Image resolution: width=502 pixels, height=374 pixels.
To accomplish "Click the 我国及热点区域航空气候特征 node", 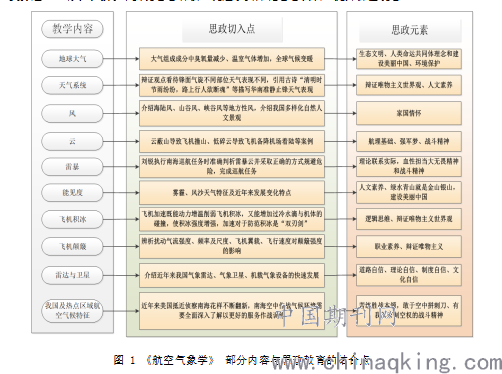I will (x=72, y=310).
